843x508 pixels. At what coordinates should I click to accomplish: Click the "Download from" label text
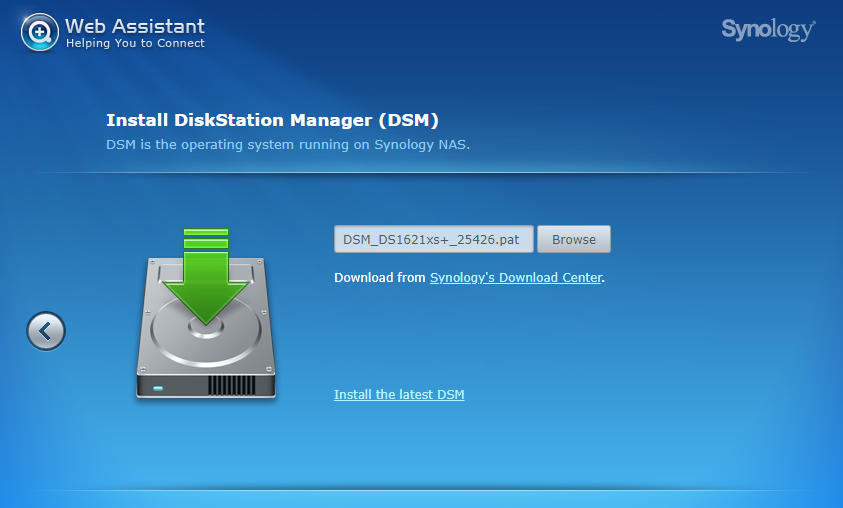click(x=379, y=278)
